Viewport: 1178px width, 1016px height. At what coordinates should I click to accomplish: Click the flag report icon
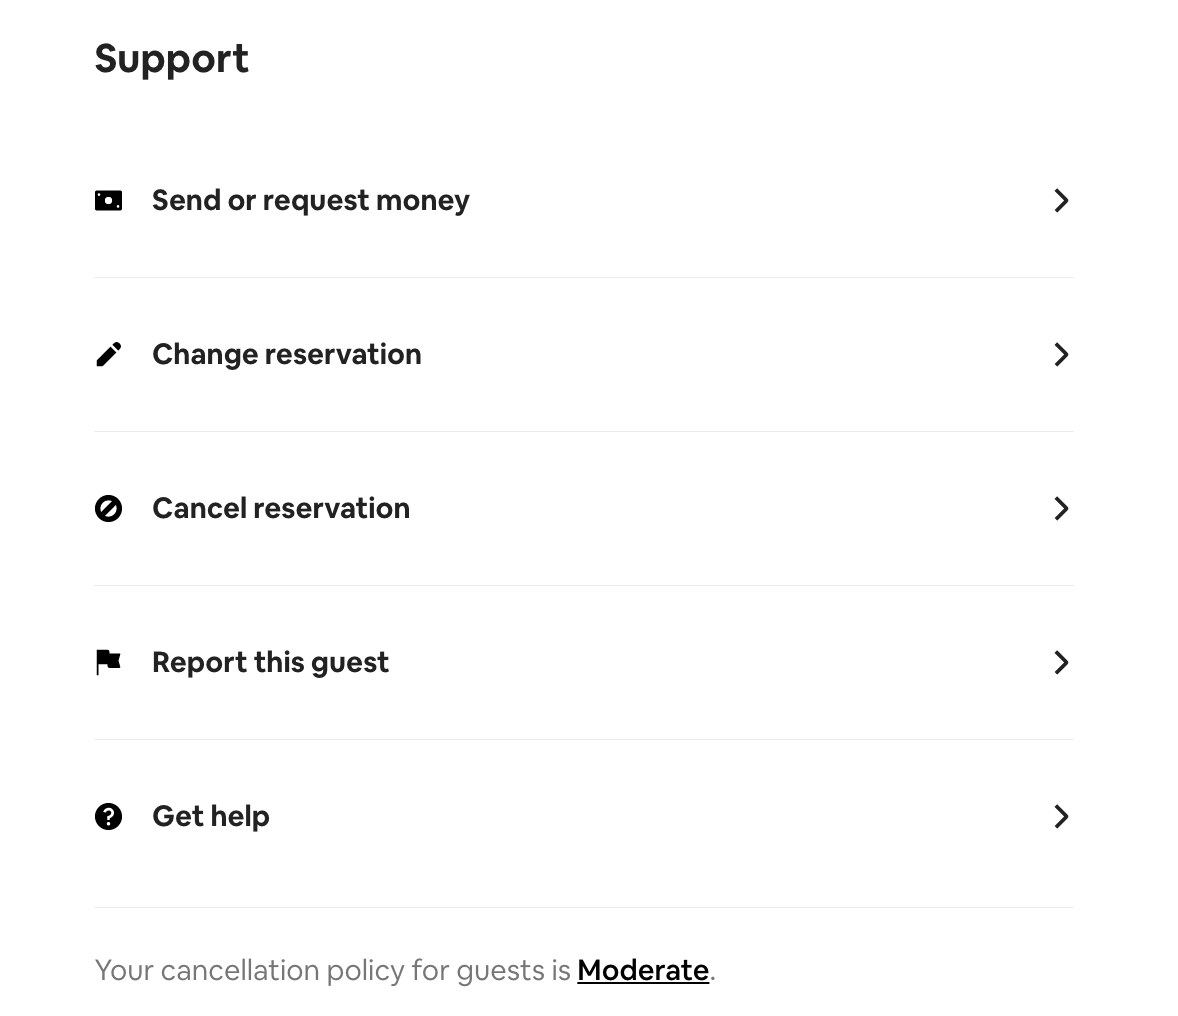coord(108,662)
